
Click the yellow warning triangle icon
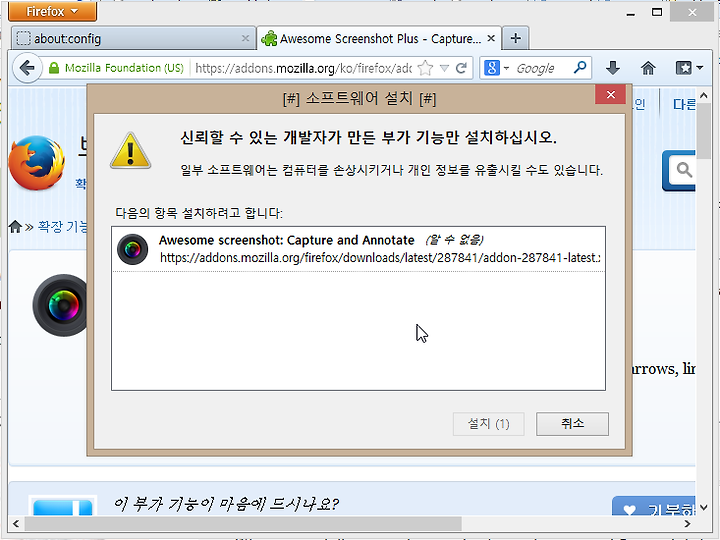click(130, 151)
